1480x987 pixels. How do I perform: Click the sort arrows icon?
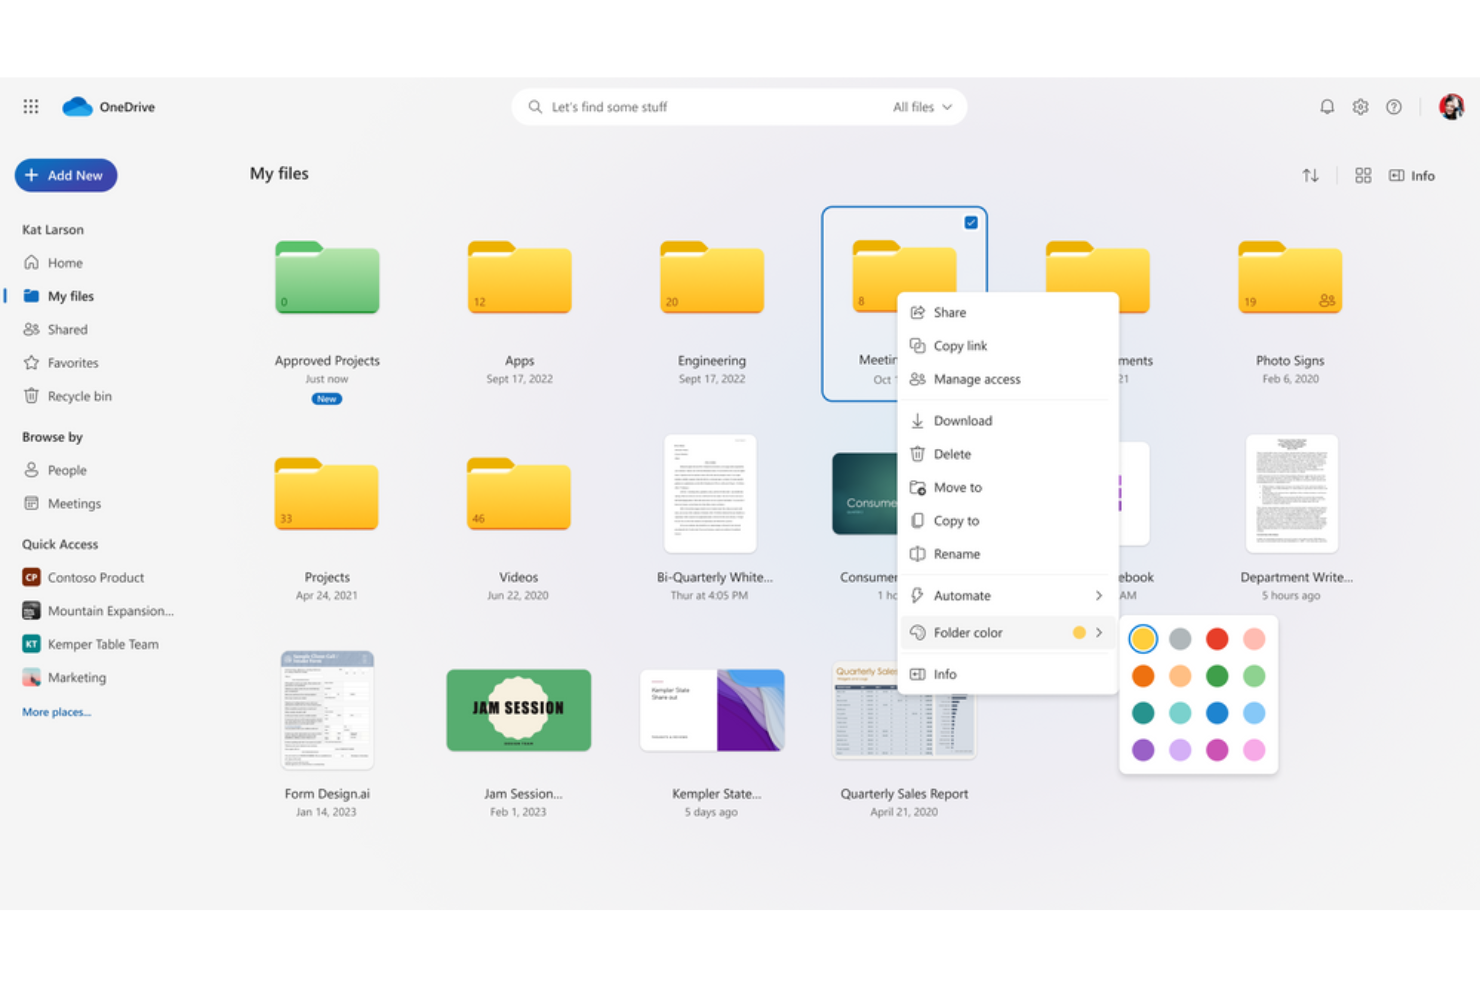click(1310, 175)
